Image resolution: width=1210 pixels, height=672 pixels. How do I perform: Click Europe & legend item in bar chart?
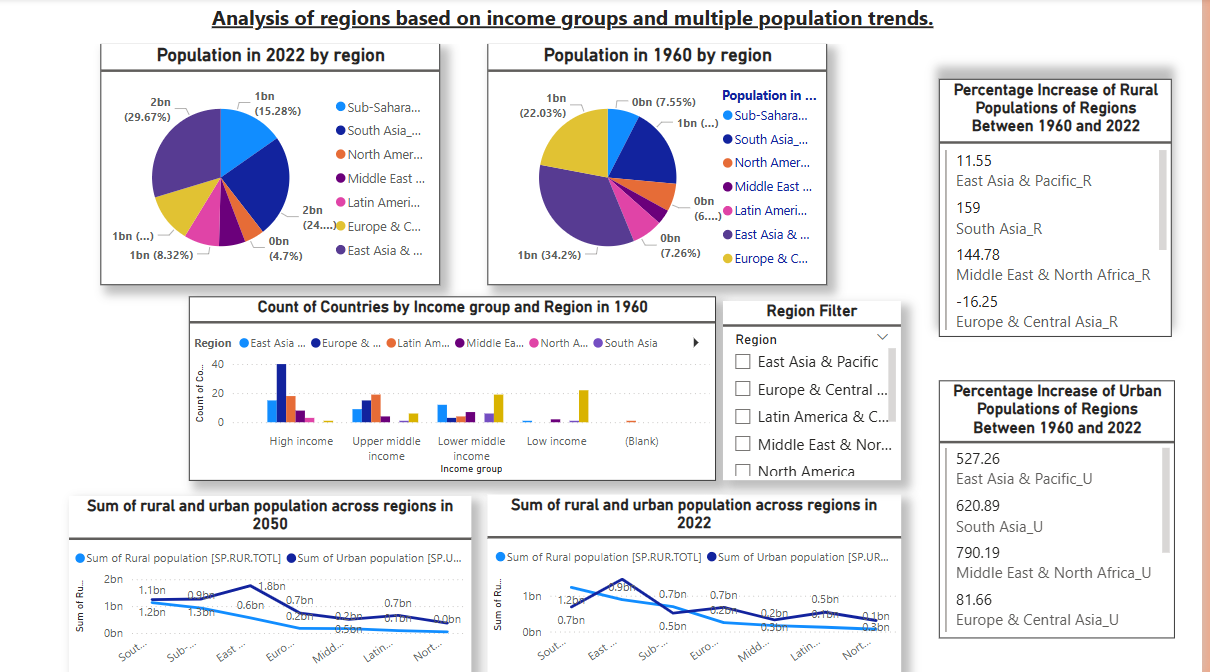(x=344, y=343)
